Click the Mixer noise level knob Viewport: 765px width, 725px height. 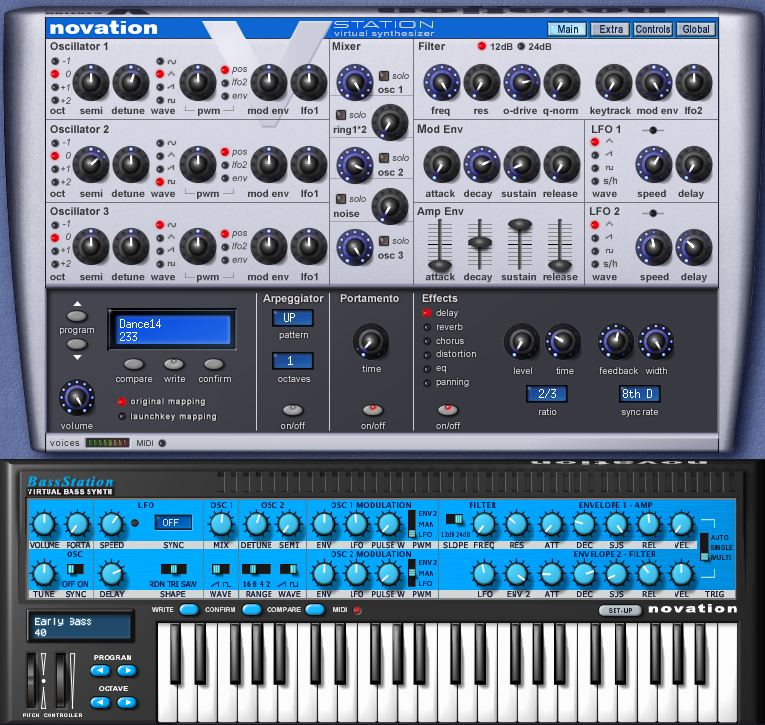(x=390, y=206)
